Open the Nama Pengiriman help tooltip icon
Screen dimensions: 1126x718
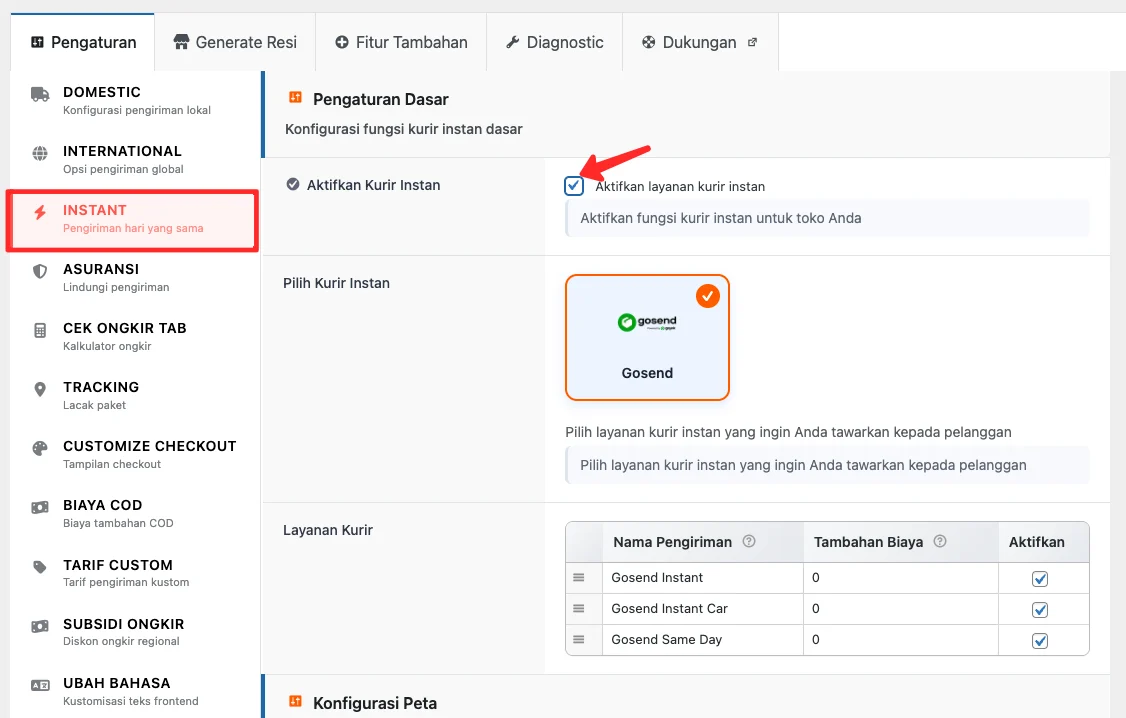[749, 541]
